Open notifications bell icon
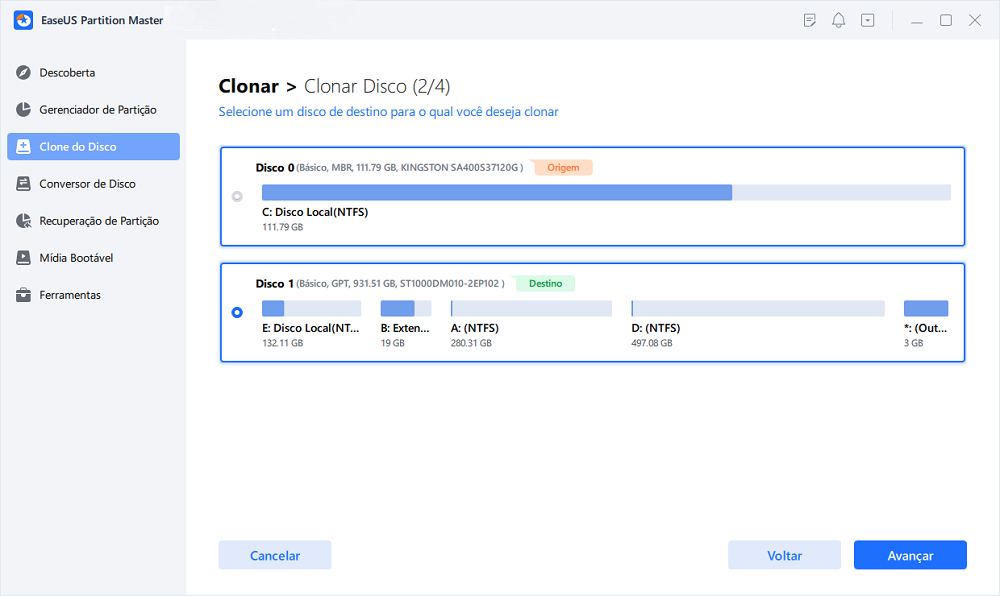This screenshot has height=596, width=1000. 839,20
